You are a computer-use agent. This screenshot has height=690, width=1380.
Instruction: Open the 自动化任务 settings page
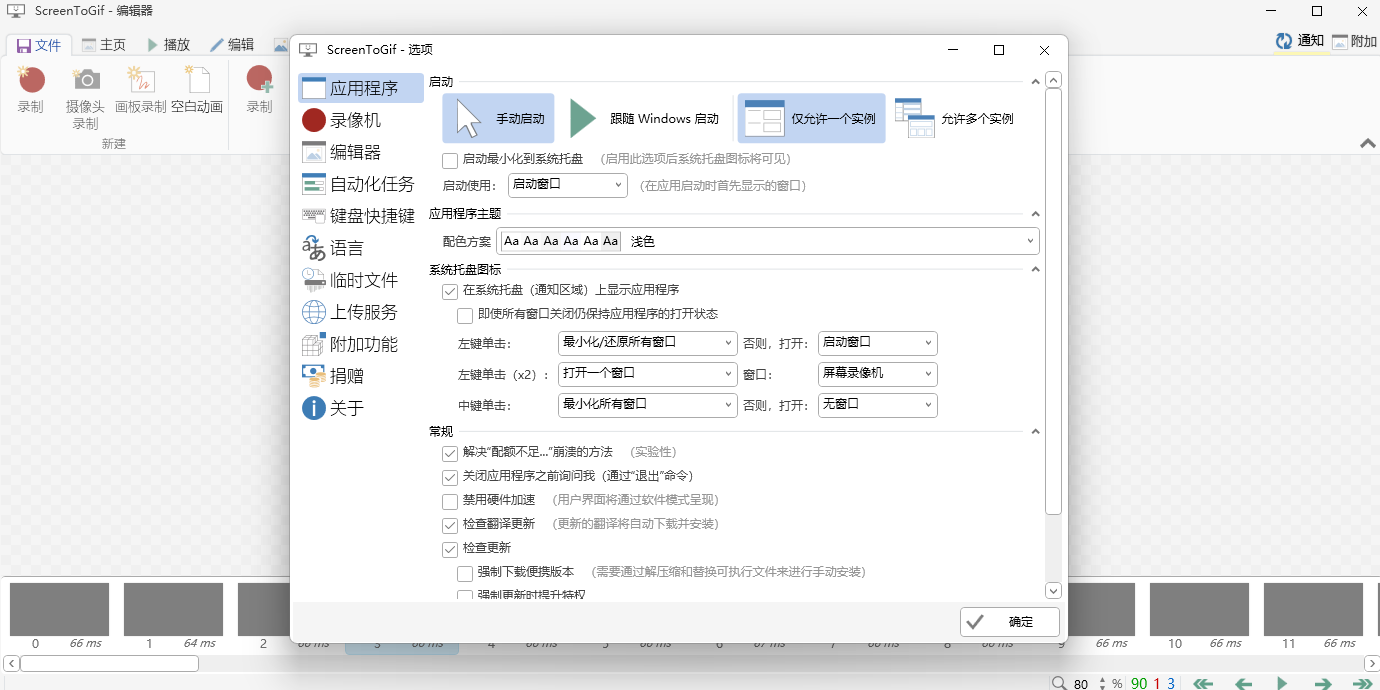click(361, 184)
